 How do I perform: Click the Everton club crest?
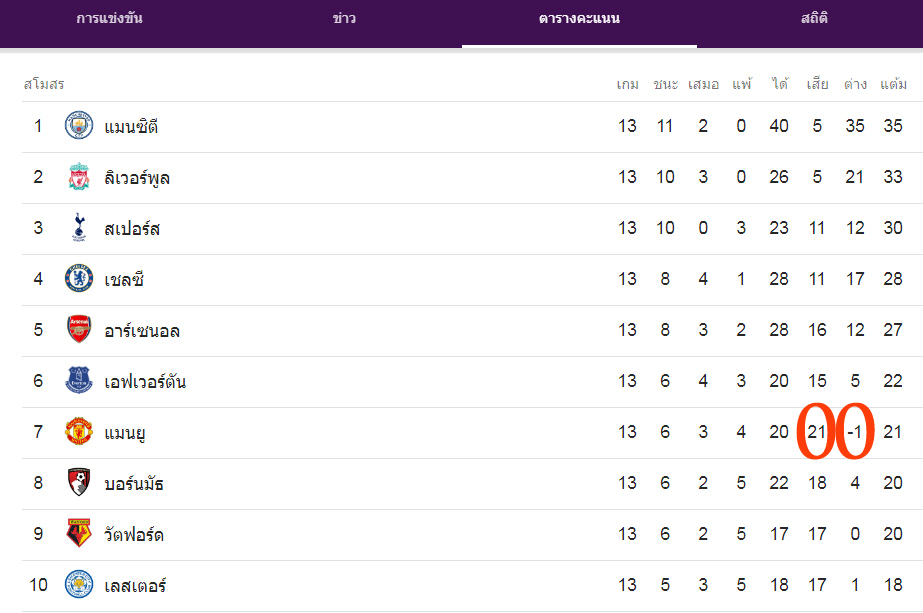[x=79, y=381]
